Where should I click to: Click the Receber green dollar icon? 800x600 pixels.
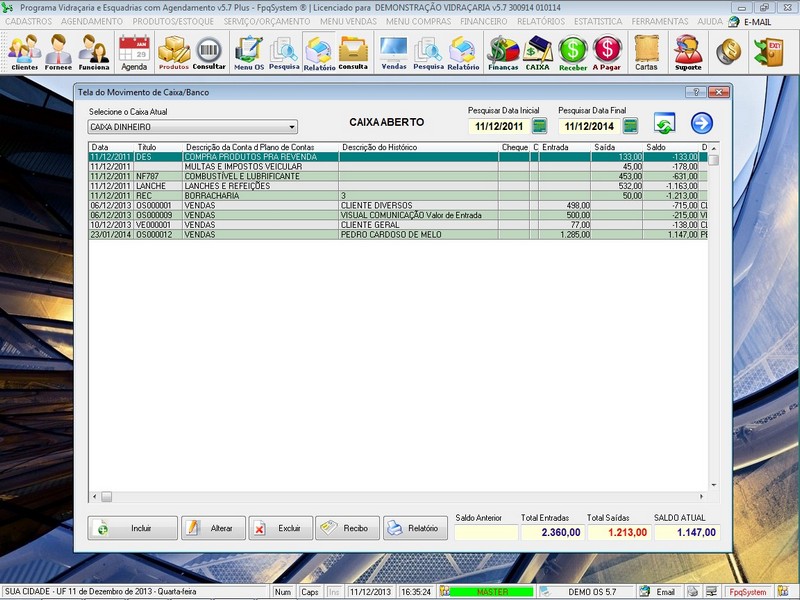point(573,51)
